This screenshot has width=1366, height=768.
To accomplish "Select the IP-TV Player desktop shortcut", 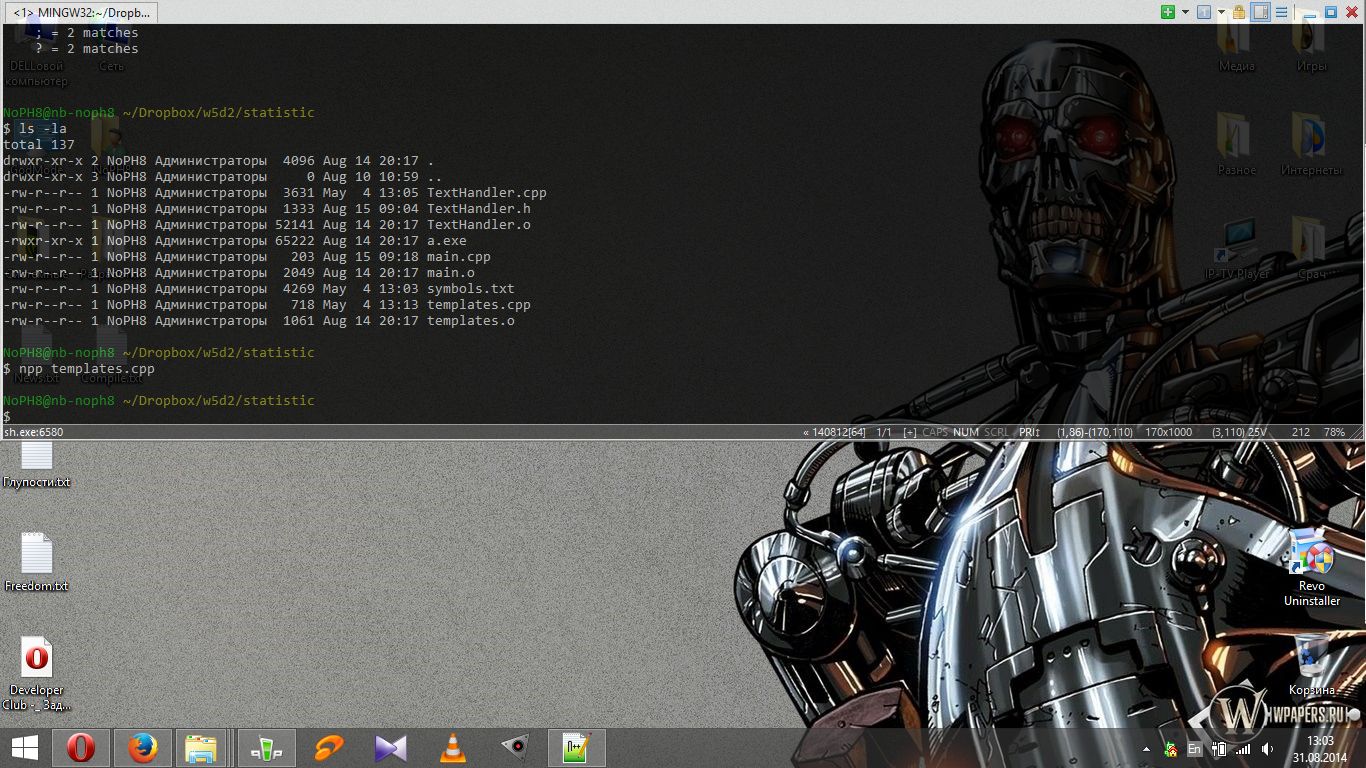I will click(1237, 250).
